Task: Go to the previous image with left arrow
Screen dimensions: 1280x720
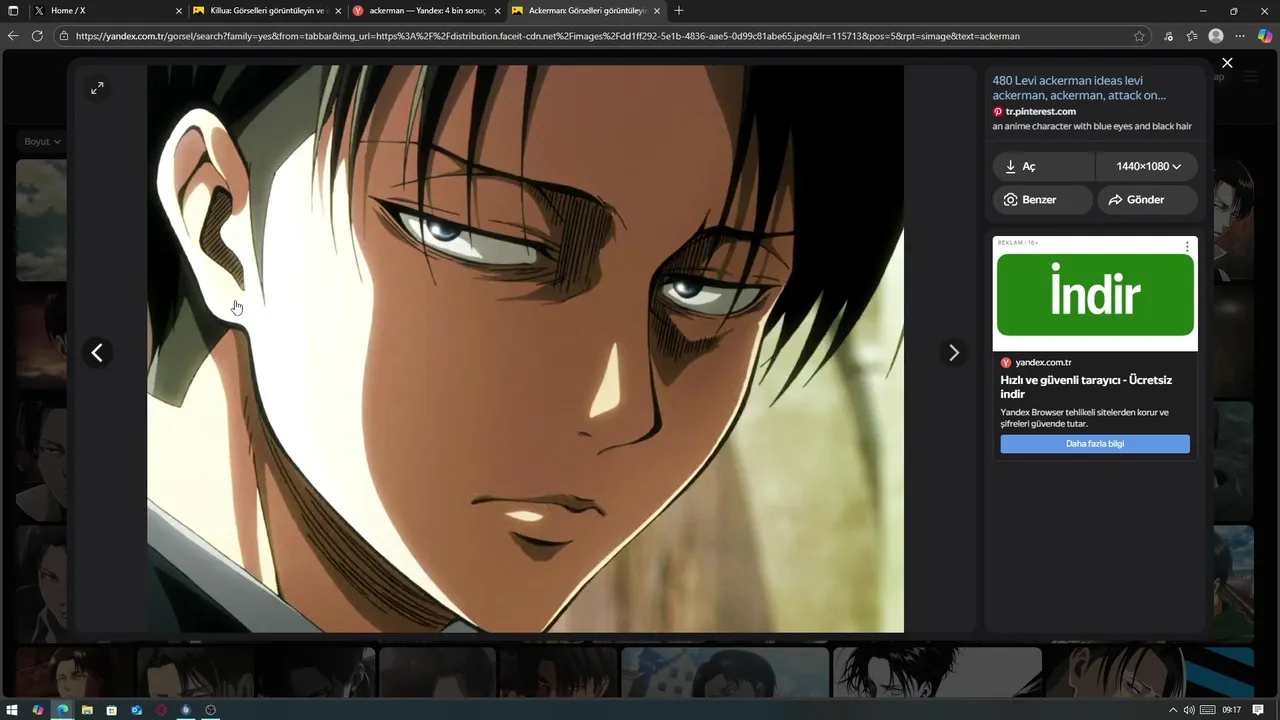Action: click(x=97, y=352)
